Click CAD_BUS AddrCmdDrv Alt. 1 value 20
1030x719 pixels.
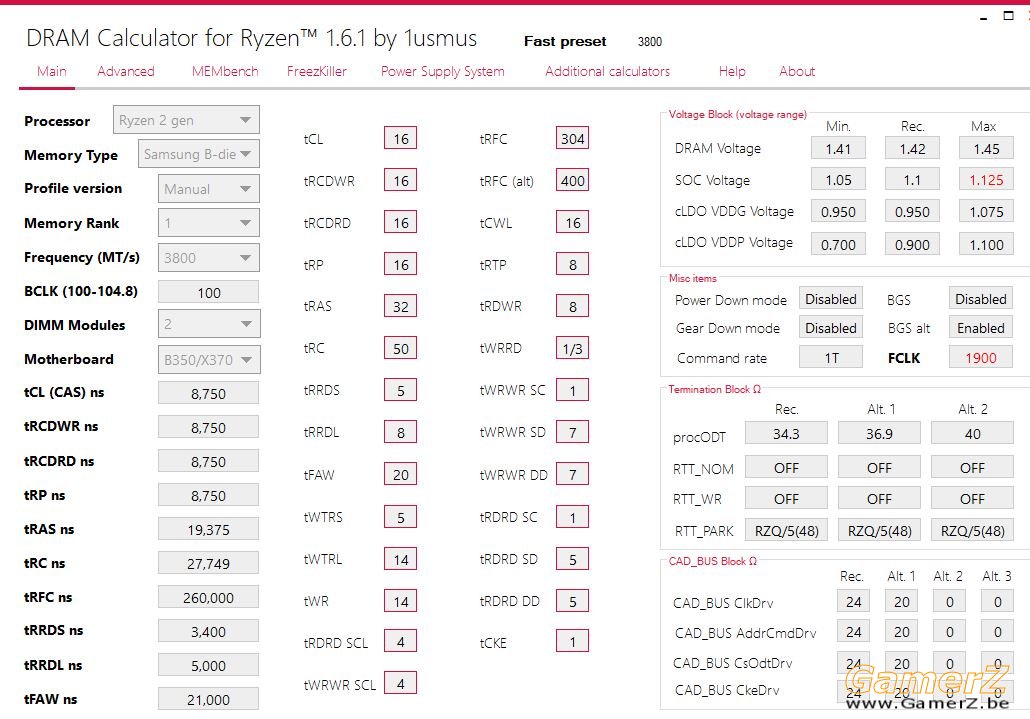click(901, 632)
